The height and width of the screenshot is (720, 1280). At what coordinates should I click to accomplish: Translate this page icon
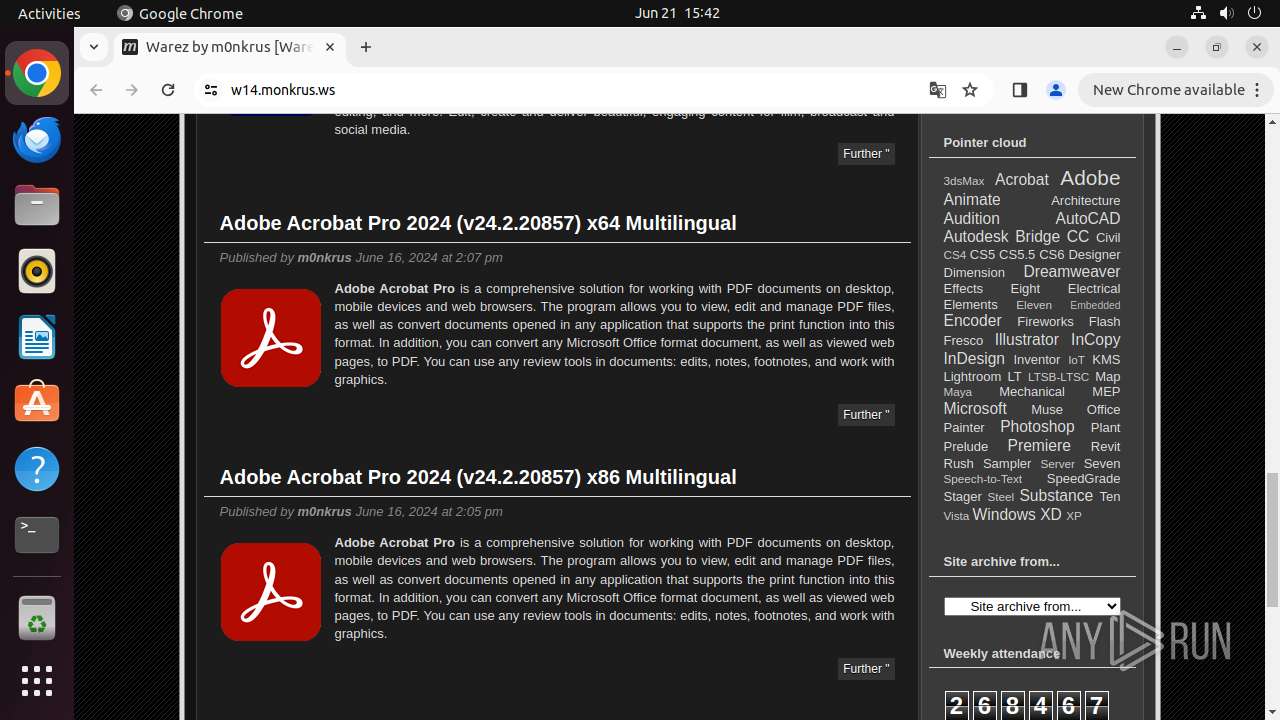(x=937, y=90)
